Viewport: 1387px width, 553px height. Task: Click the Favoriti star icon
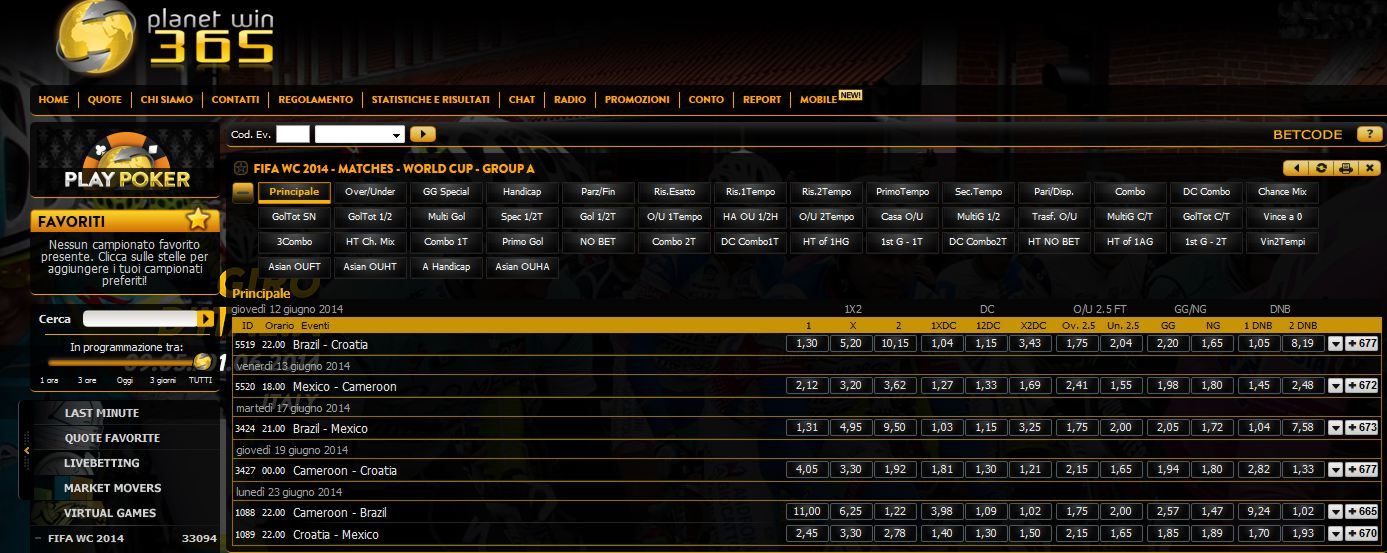point(198,219)
